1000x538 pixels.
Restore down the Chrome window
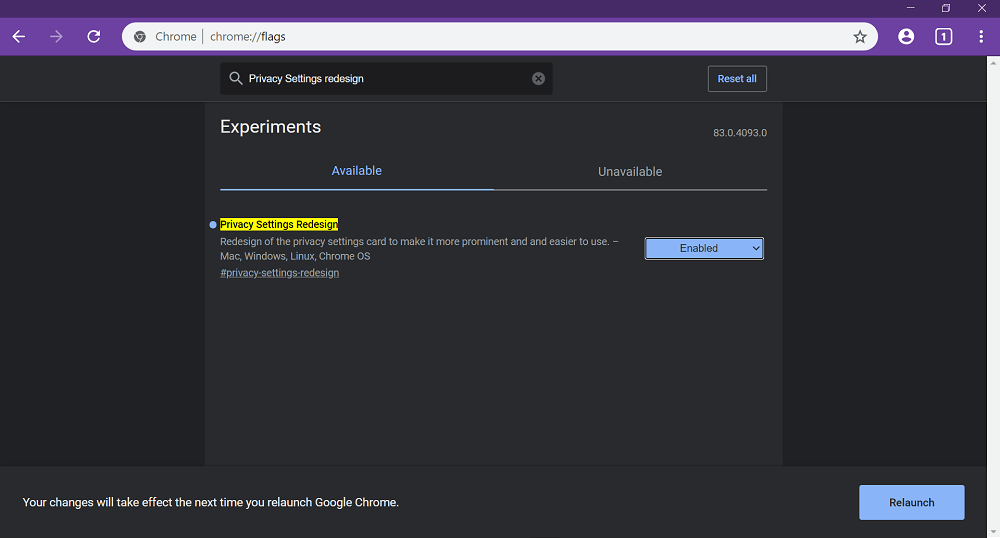pyautogui.click(x=946, y=8)
